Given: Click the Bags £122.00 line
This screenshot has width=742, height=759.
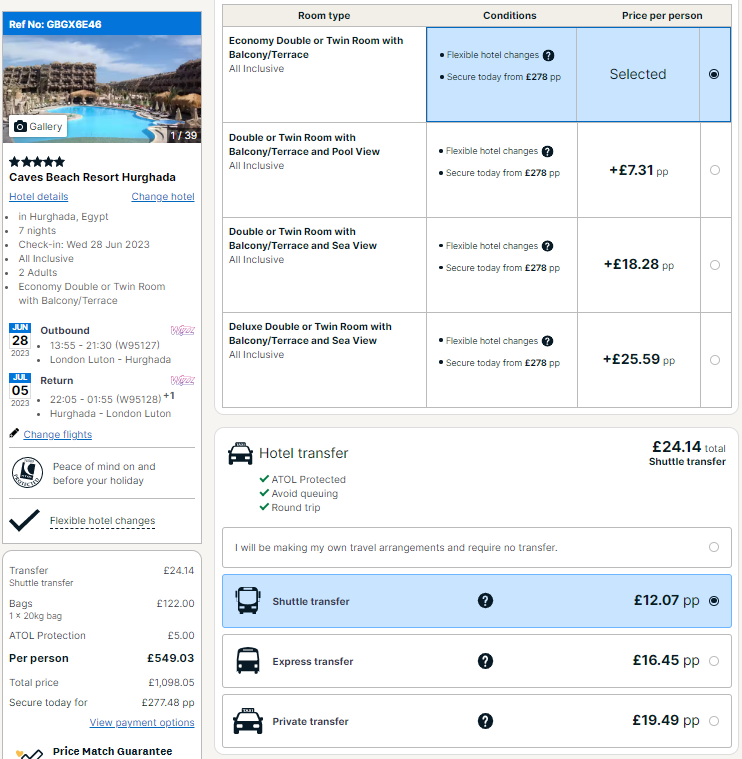Looking at the screenshot, I should (102, 604).
